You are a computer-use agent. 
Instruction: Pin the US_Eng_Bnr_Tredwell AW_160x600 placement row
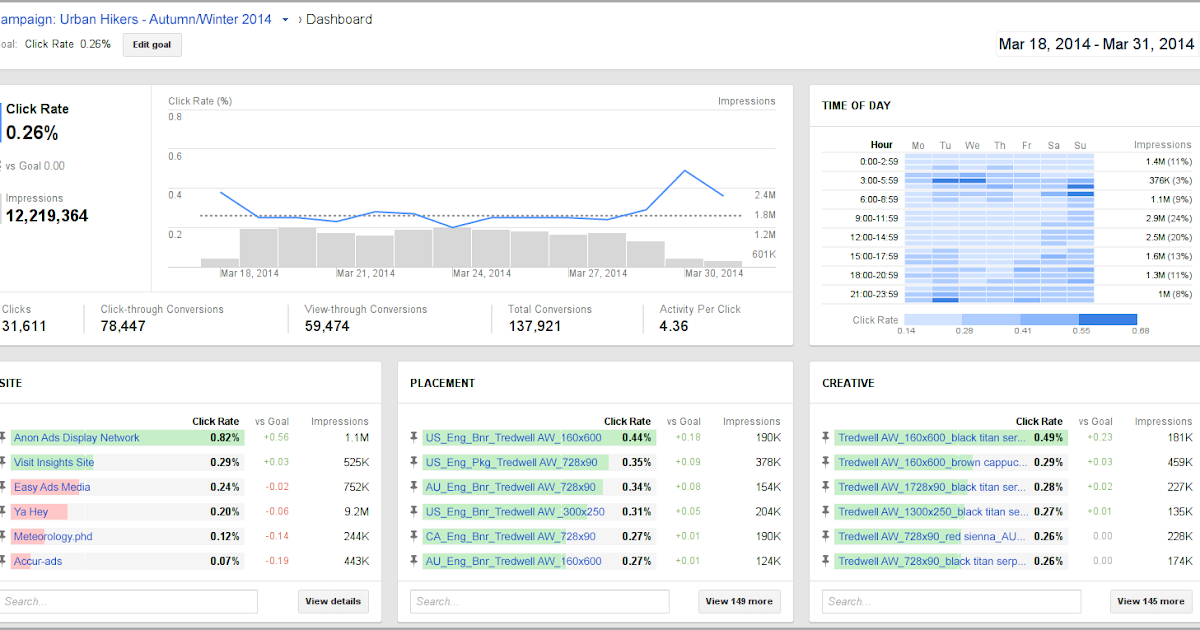click(x=414, y=437)
